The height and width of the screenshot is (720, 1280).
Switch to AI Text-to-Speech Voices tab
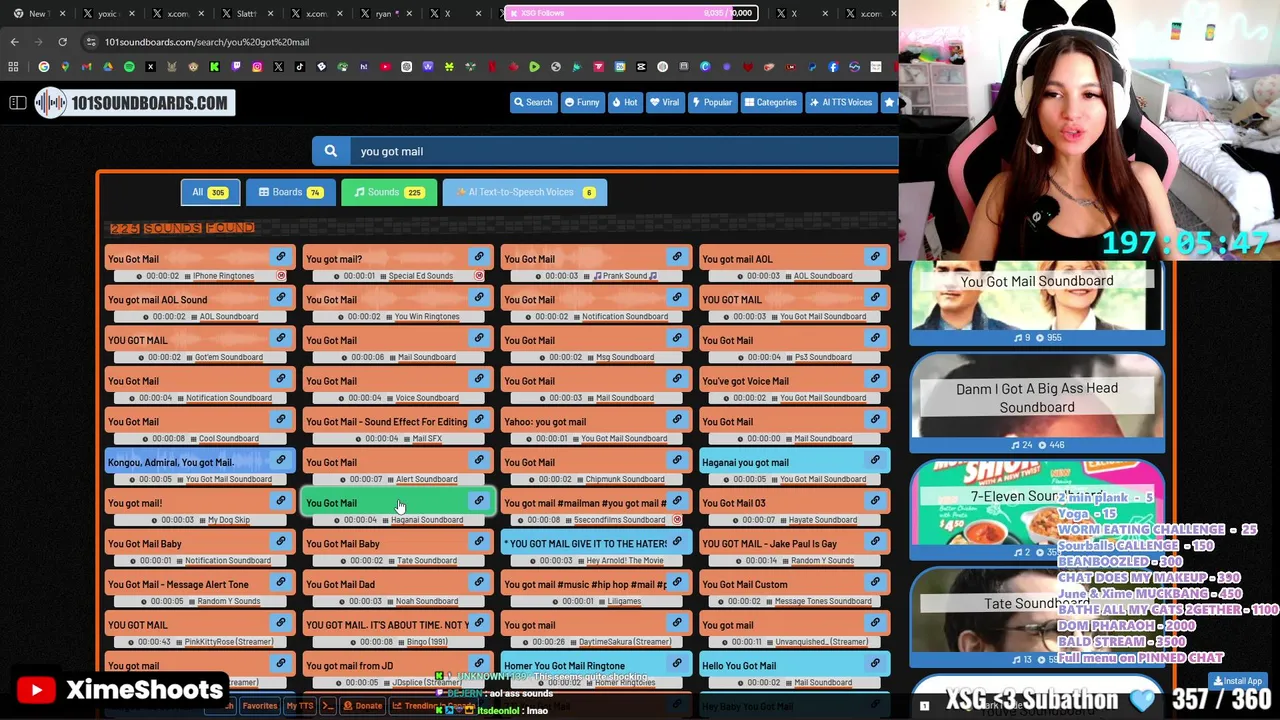click(x=525, y=192)
